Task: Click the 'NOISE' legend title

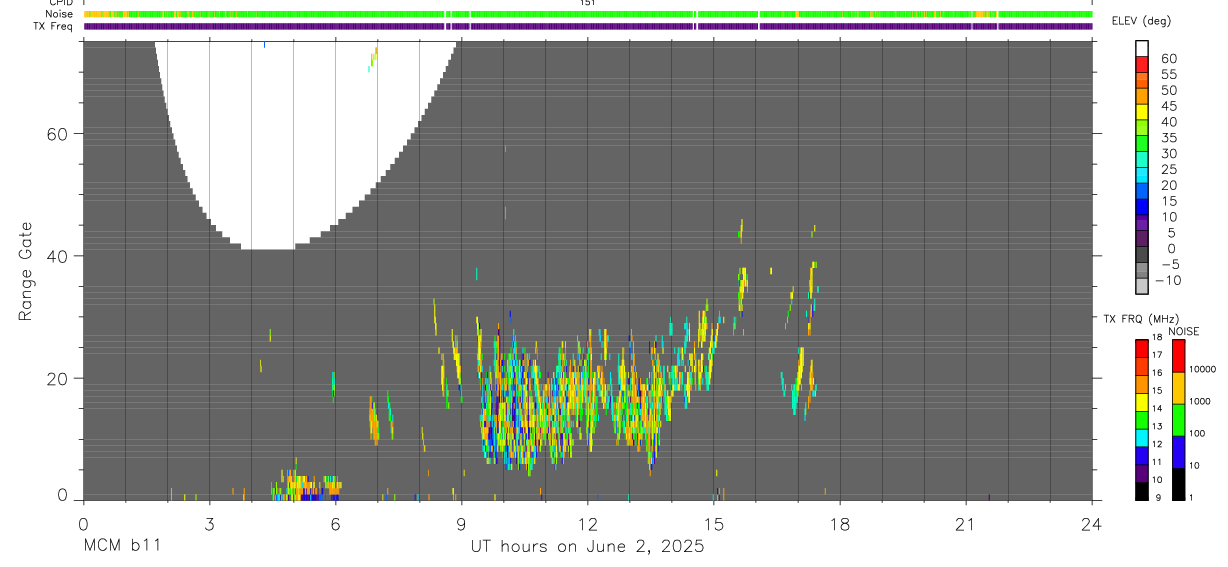Action: click(1182, 331)
